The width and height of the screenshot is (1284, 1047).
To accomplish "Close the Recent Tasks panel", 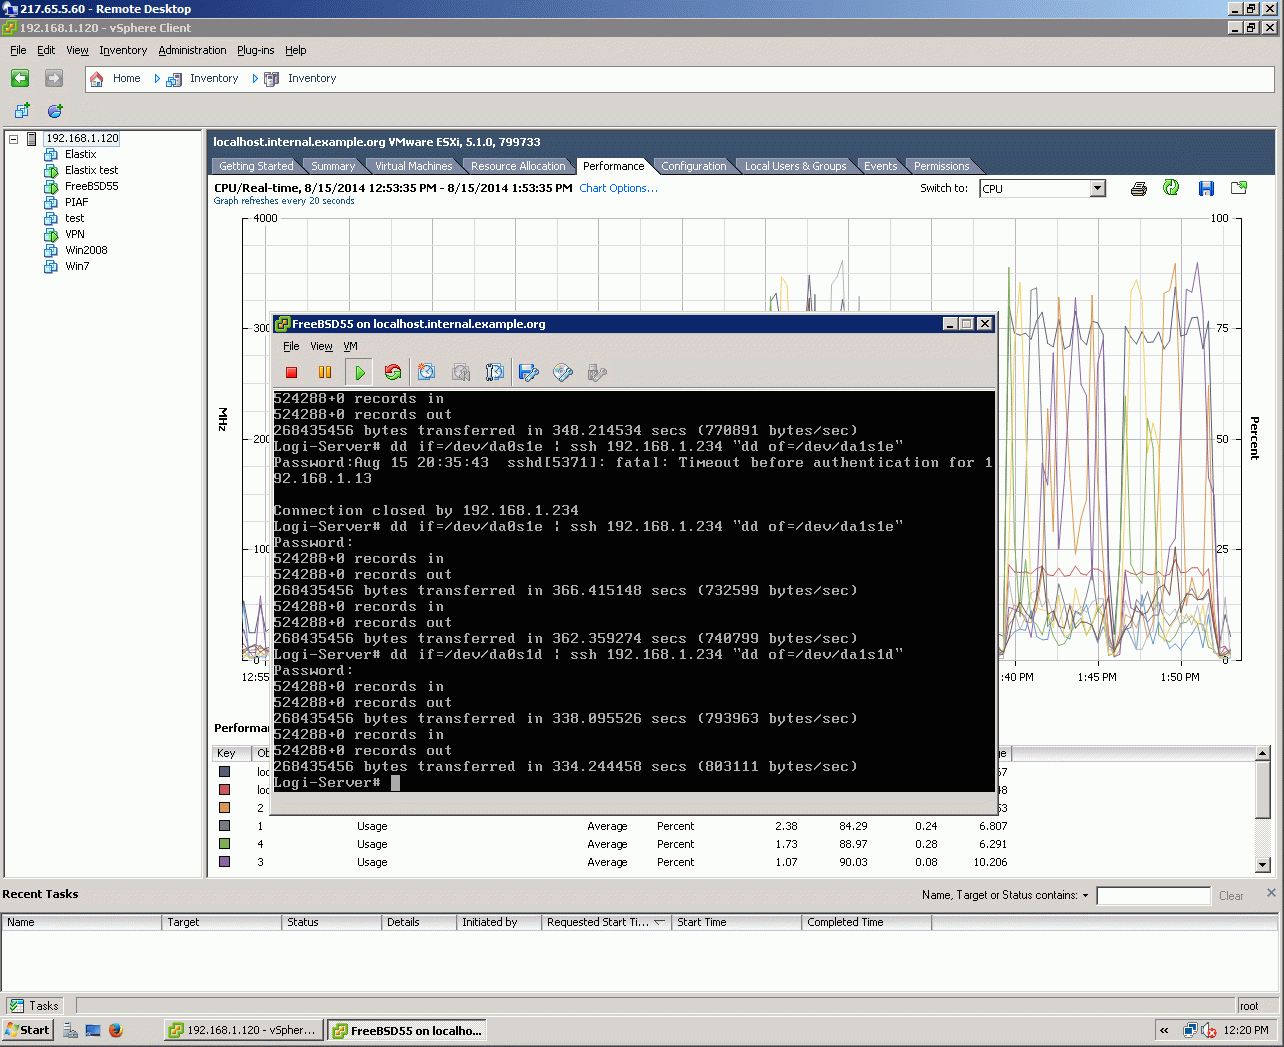I will click(1271, 893).
